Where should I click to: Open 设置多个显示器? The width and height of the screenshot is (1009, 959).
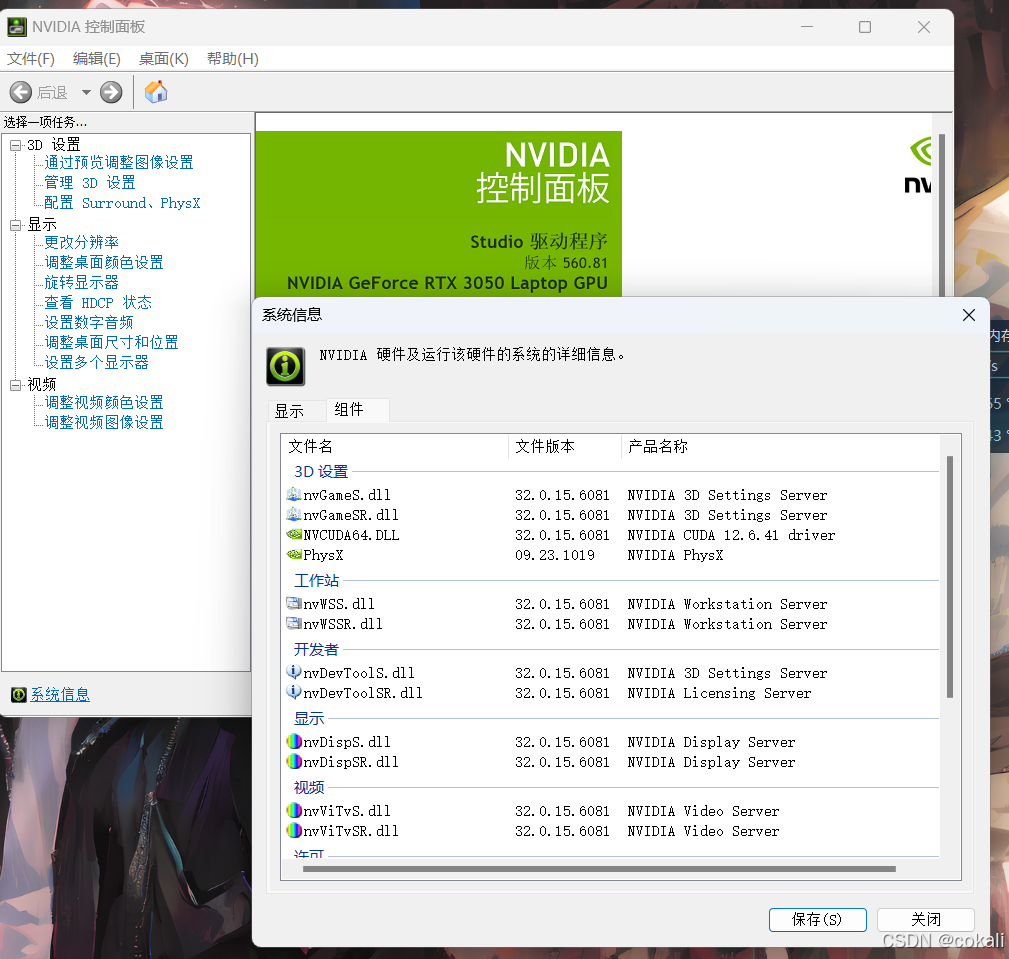pyautogui.click(x=97, y=362)
